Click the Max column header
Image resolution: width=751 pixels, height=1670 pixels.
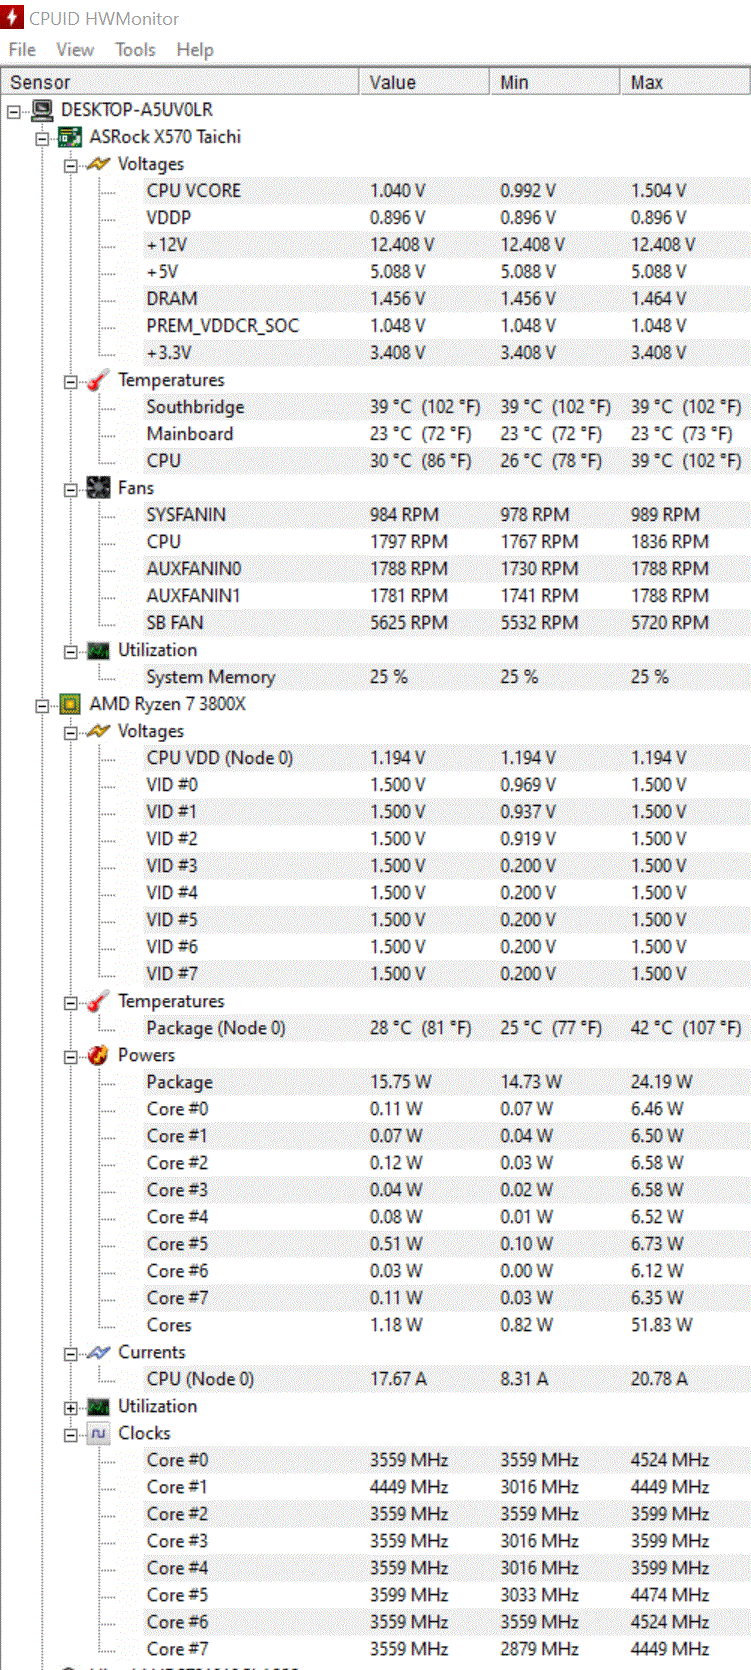pos(685,82)
